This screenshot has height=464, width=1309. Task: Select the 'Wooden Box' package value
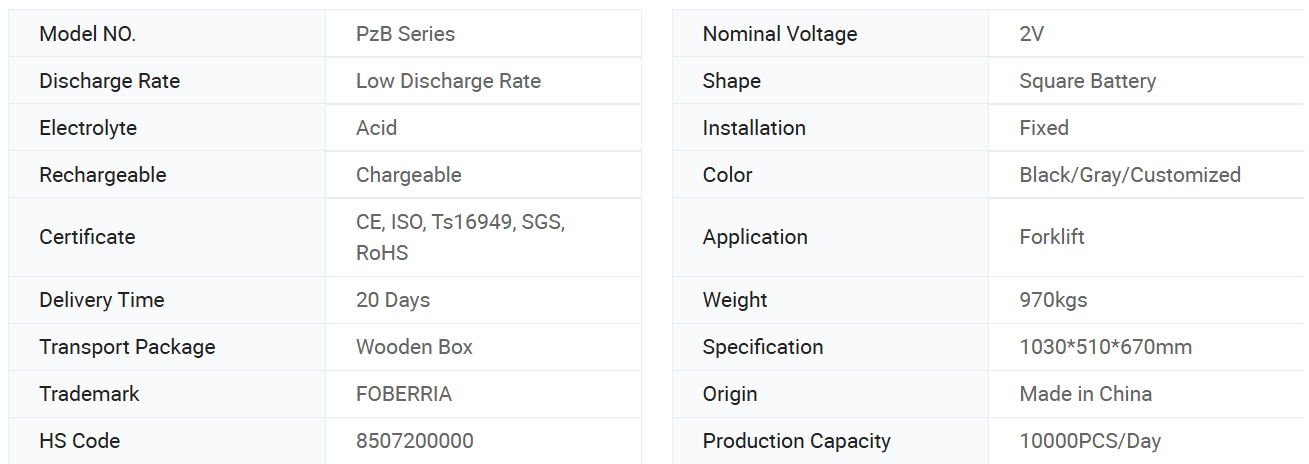pyautogui.click(x=414, y=347)
